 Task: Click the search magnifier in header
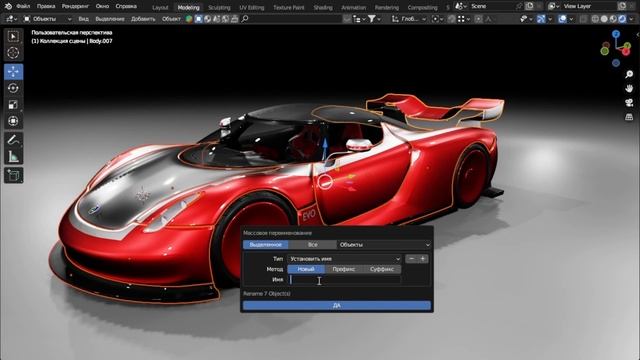245,19
